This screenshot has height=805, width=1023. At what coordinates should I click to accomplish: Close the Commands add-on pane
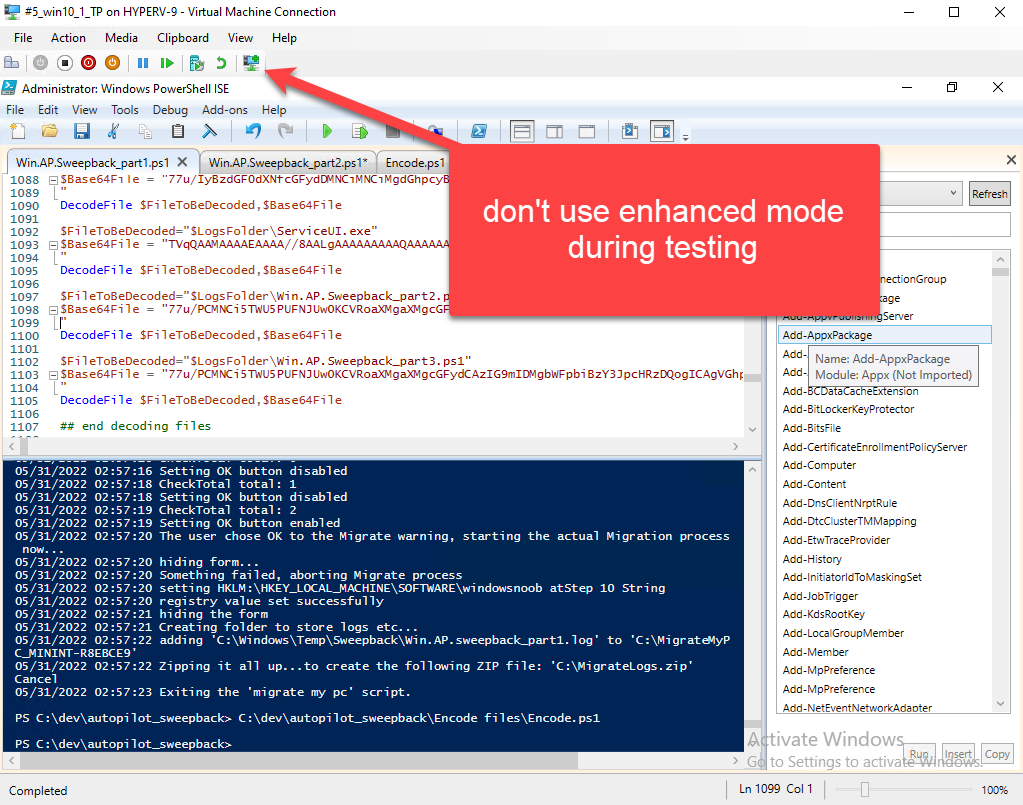(x=1011, y=160)
